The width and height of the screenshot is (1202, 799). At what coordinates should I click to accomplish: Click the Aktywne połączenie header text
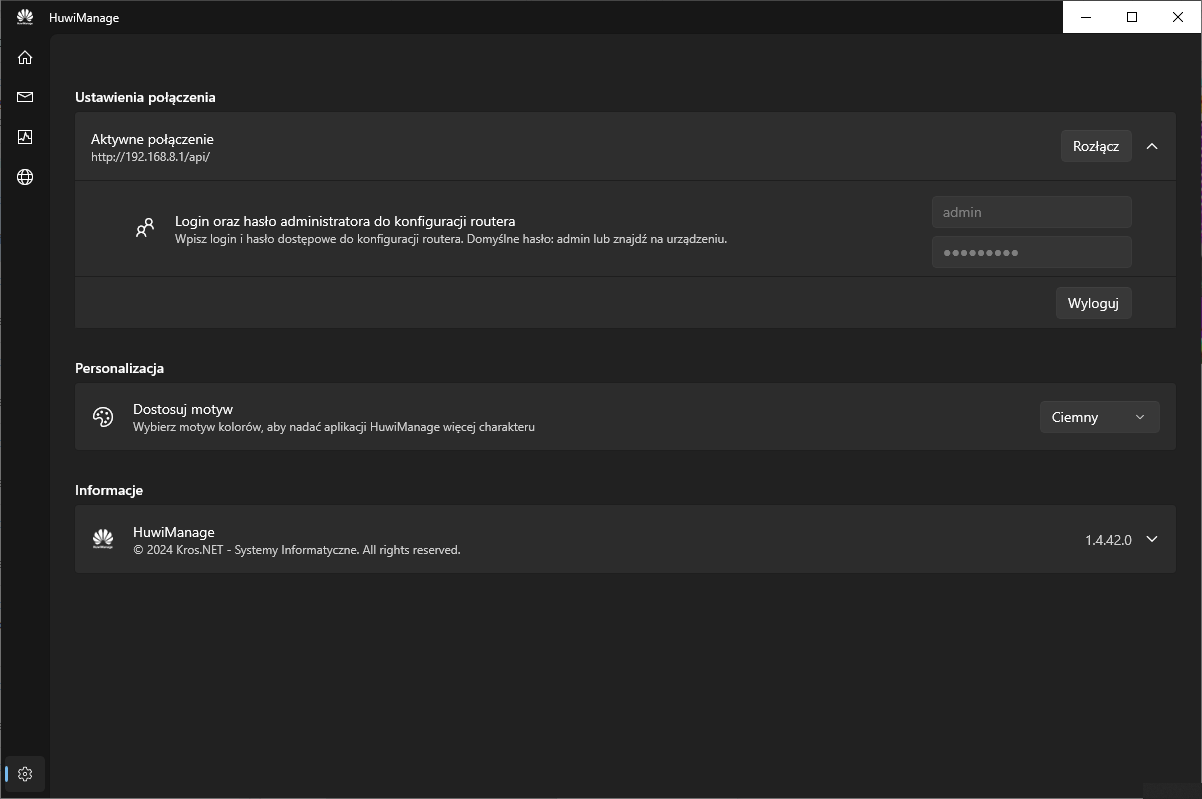pos(152,139)
